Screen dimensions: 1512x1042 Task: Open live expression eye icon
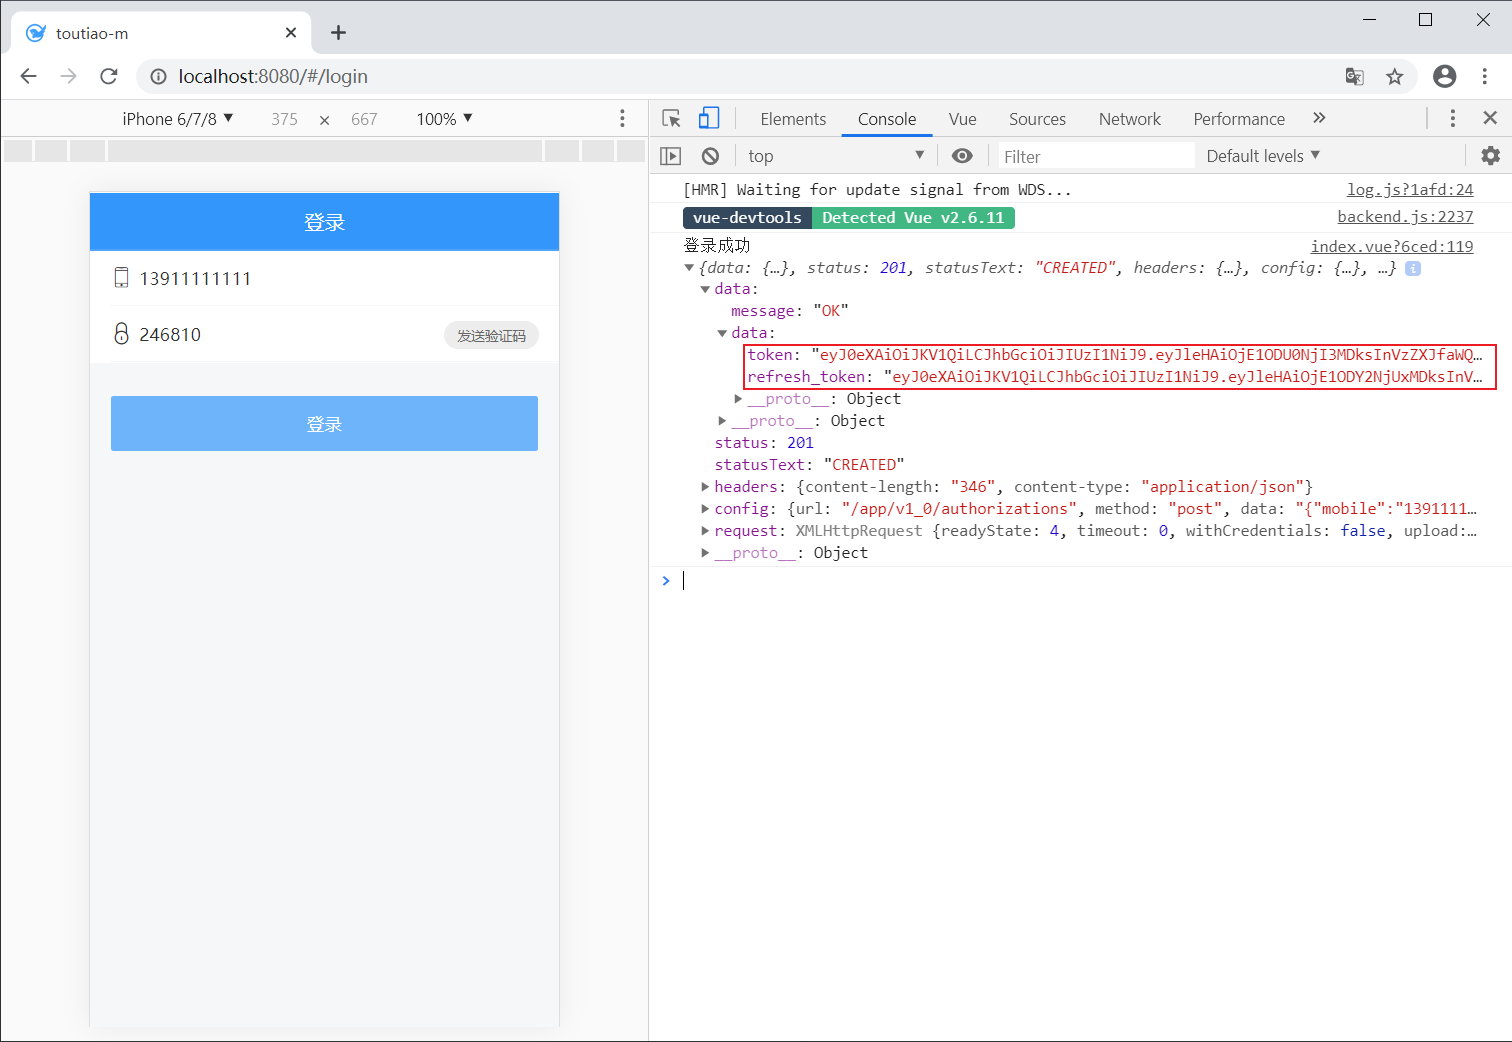[x=962, y=156]
